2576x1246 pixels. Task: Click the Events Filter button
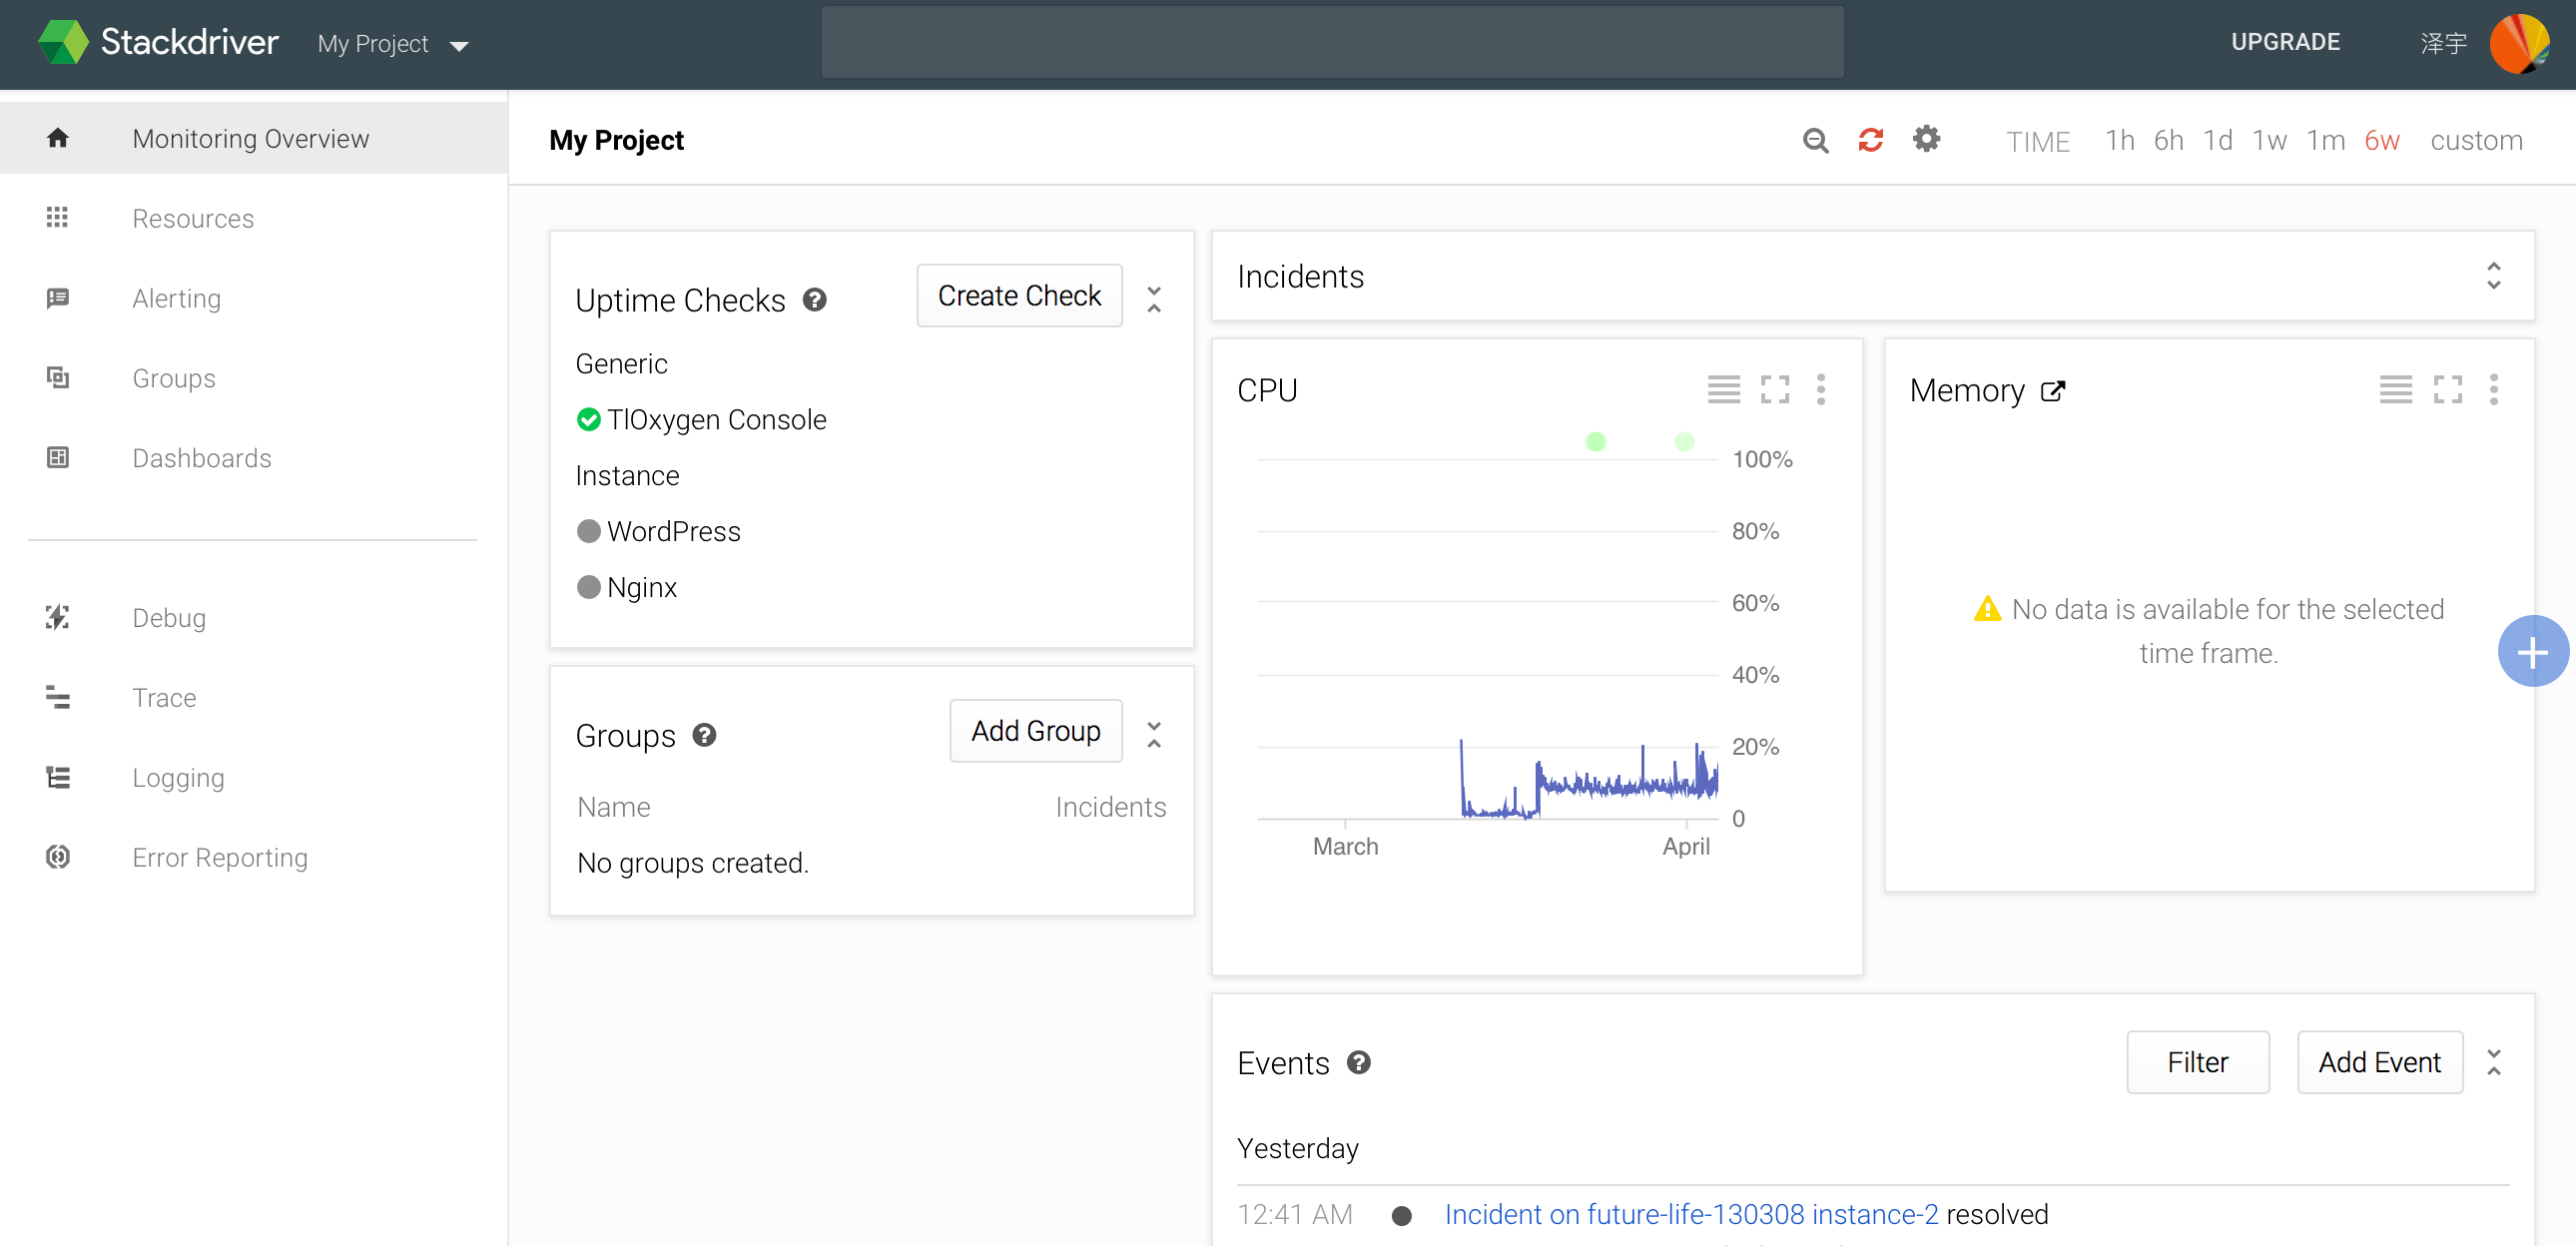(2198, 1062)
